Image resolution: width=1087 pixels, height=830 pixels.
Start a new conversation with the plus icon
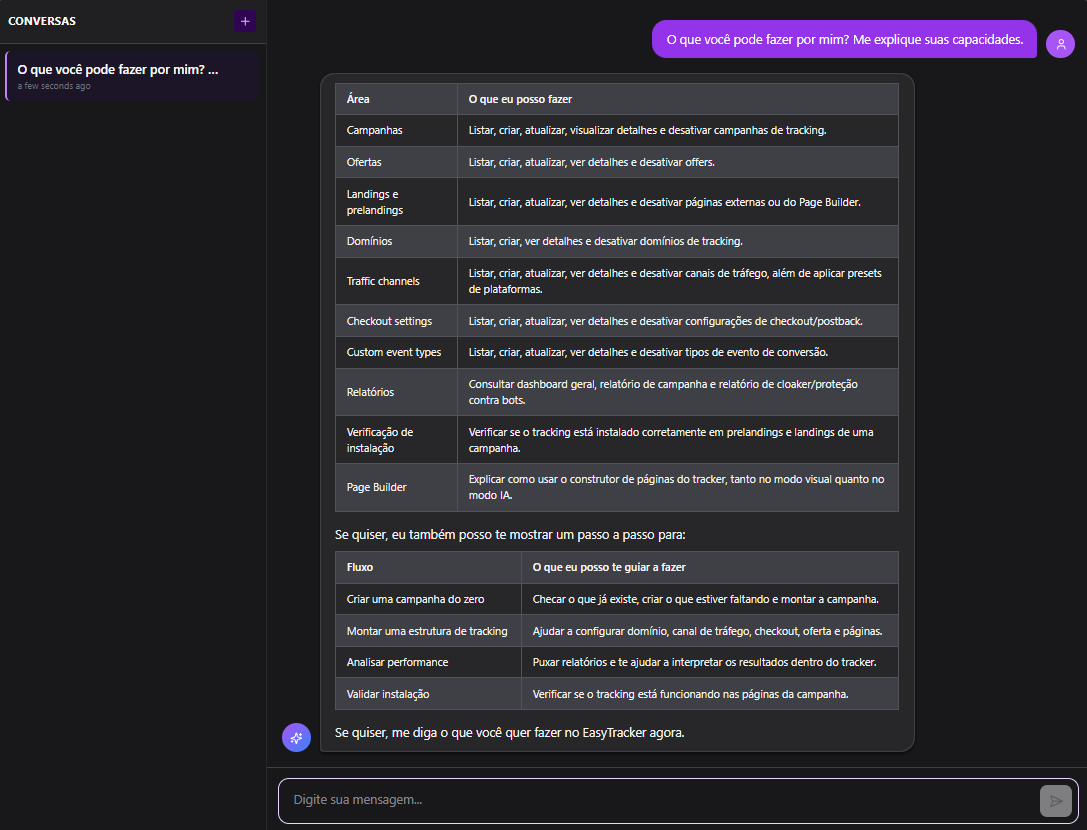tap(245, 21)
